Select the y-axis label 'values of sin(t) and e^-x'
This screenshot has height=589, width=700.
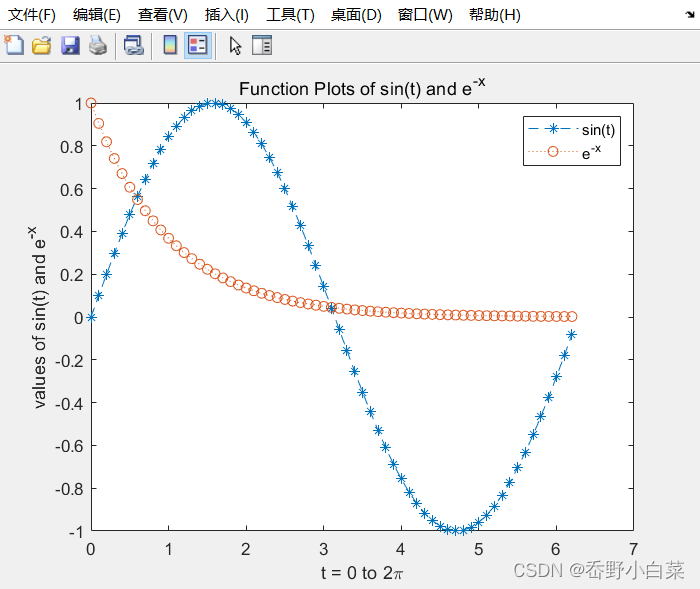point(38,317)
